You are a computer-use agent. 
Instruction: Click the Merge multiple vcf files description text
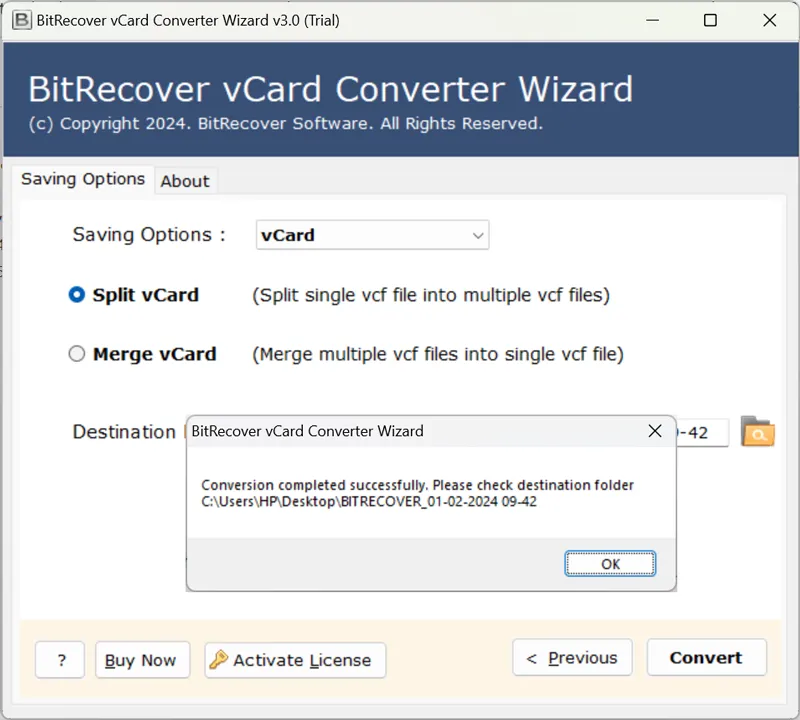pyautogui.click(x=438, y=354)
